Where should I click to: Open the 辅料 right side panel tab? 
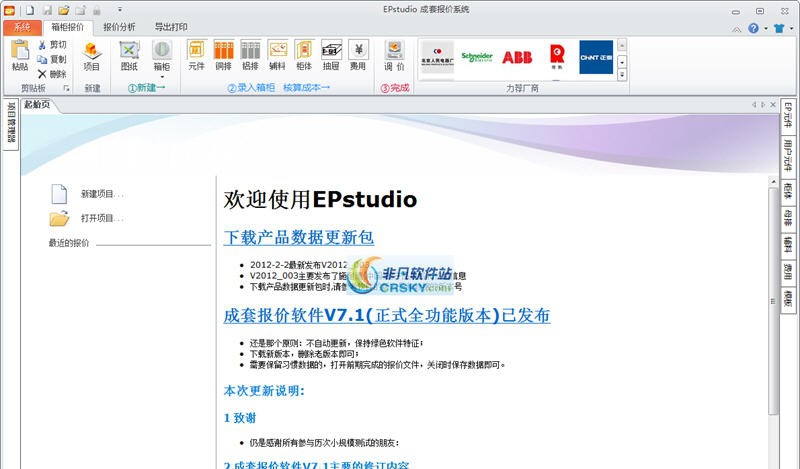(788, 245)
